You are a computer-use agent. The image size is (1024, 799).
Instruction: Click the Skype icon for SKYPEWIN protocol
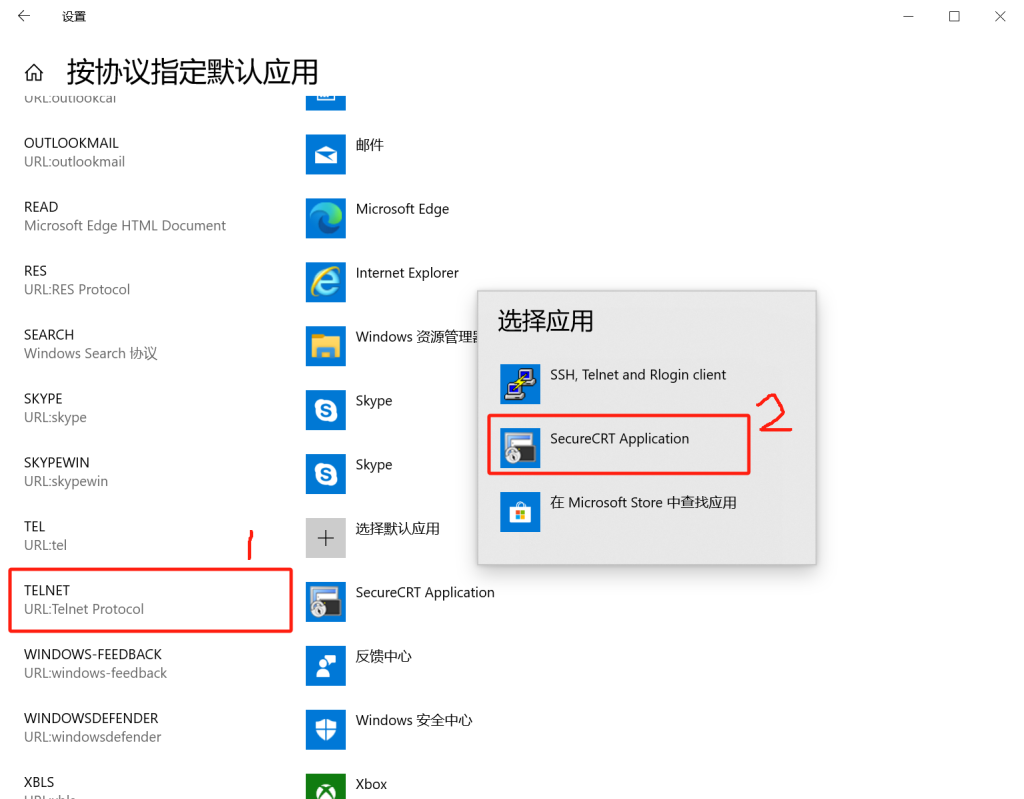[325, 474]
